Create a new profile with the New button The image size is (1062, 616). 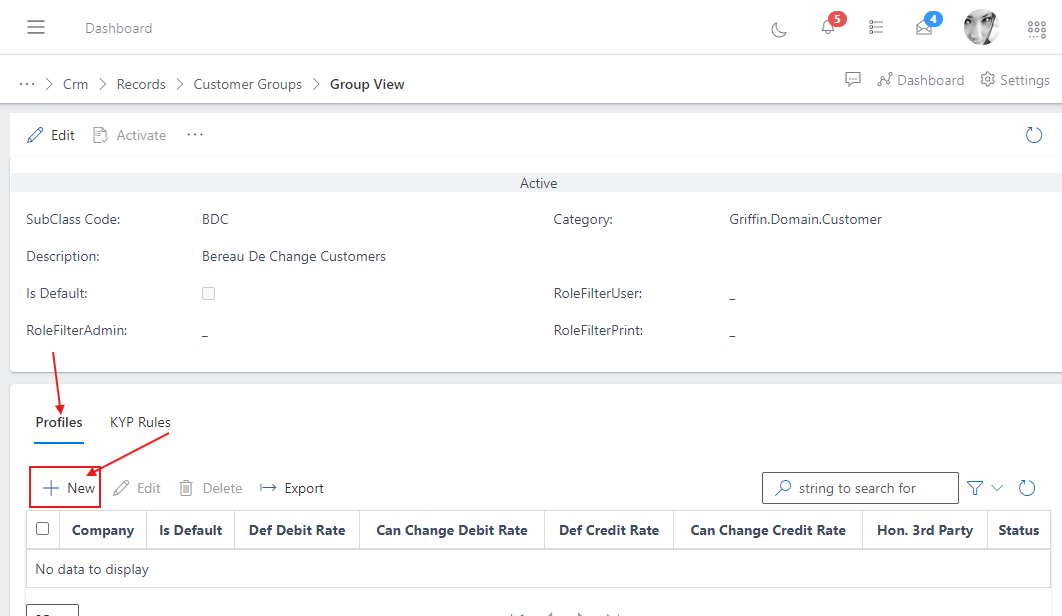pyautogui.click(x=65, y=487)
